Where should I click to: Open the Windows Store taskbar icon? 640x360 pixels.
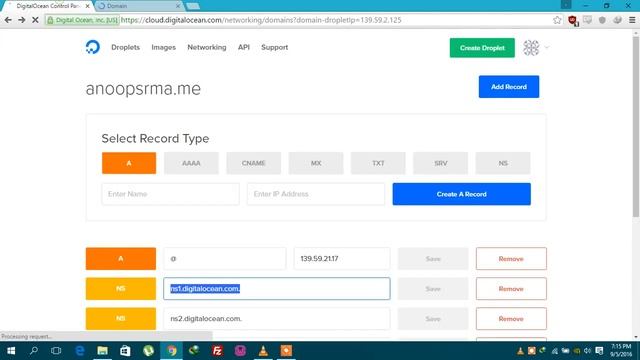point(125,351)
